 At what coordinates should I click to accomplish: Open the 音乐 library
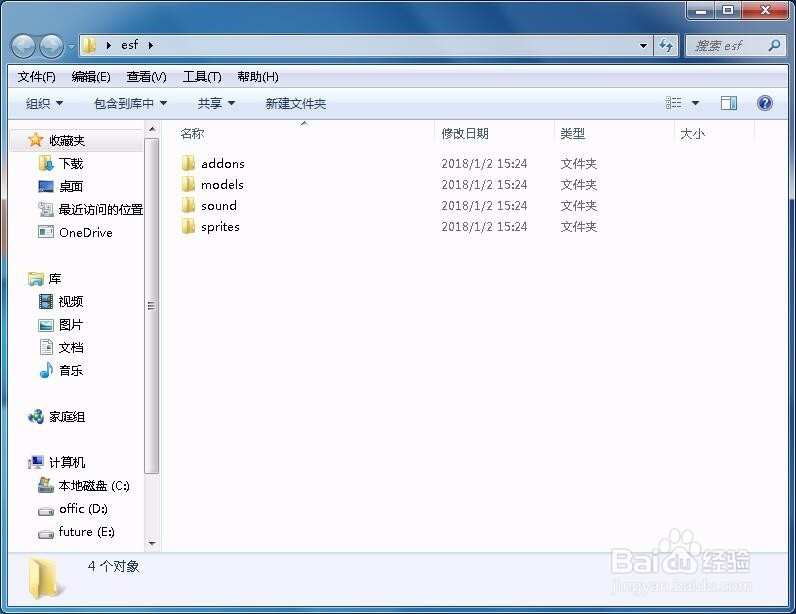pyautogui.click(x=71, y=371)
